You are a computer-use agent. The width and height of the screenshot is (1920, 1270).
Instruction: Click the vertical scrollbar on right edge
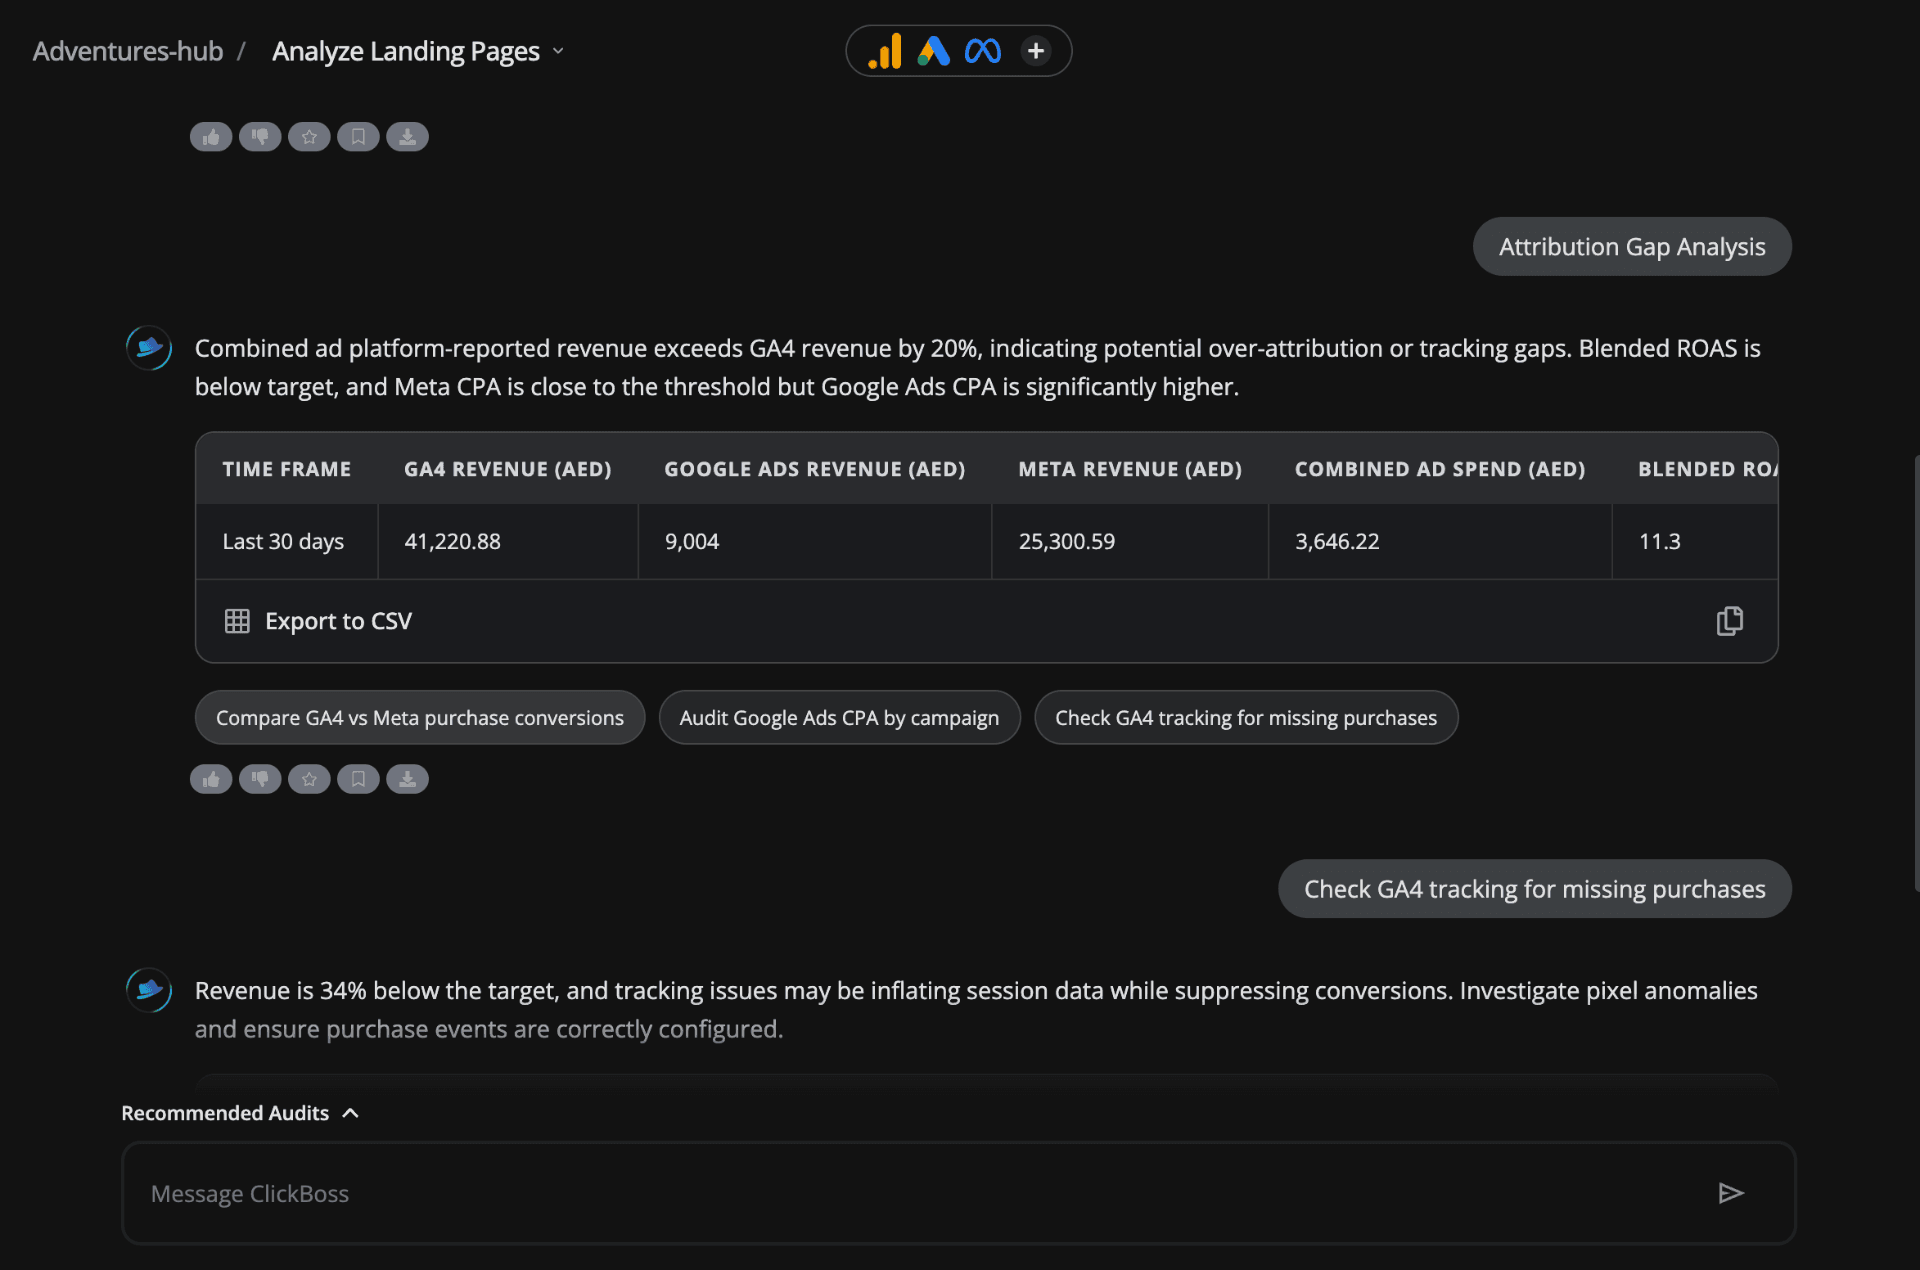click(1916, 672)
